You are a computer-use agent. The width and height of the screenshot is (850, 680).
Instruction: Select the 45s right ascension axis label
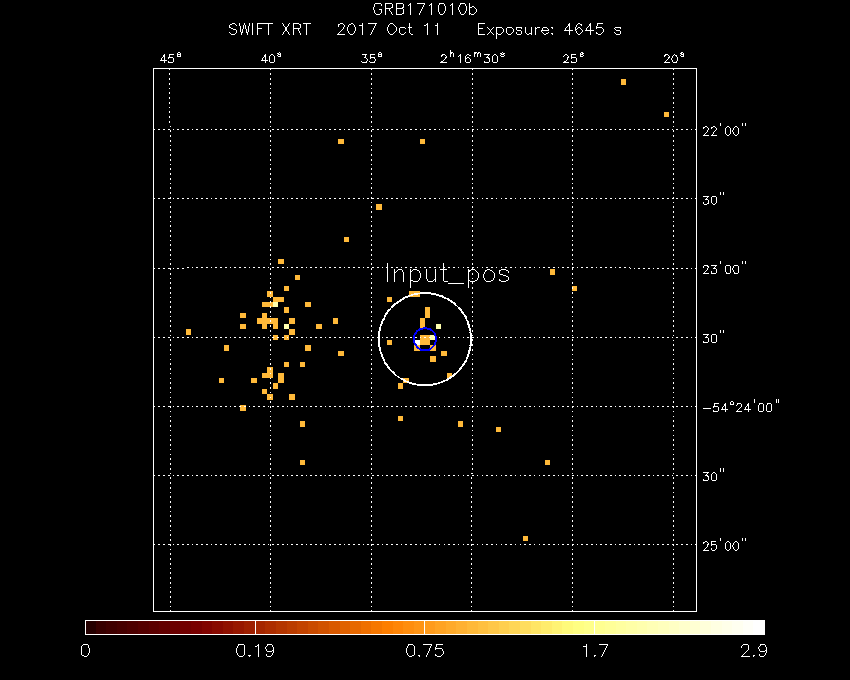(171, 57)
